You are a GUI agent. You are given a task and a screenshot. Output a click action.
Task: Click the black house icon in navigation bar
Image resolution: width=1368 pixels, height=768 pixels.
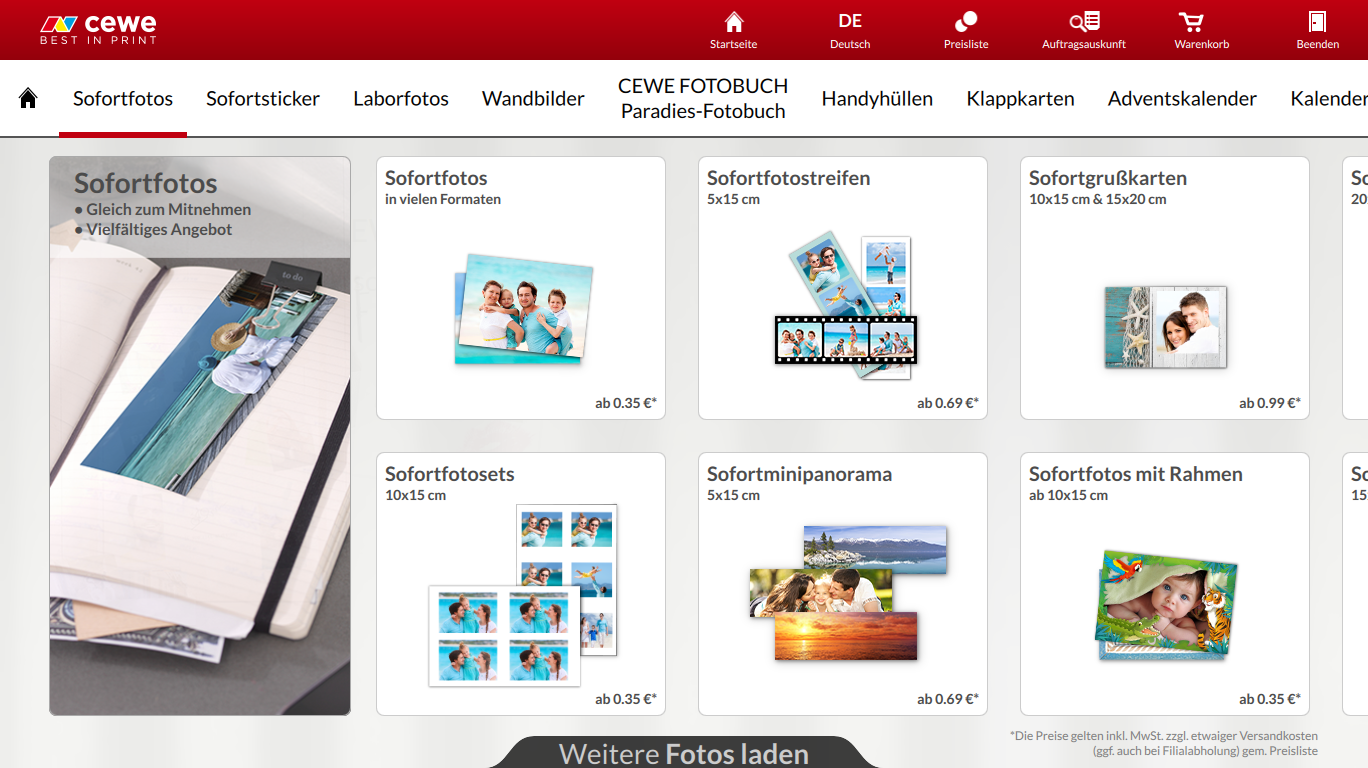[28, 98]
